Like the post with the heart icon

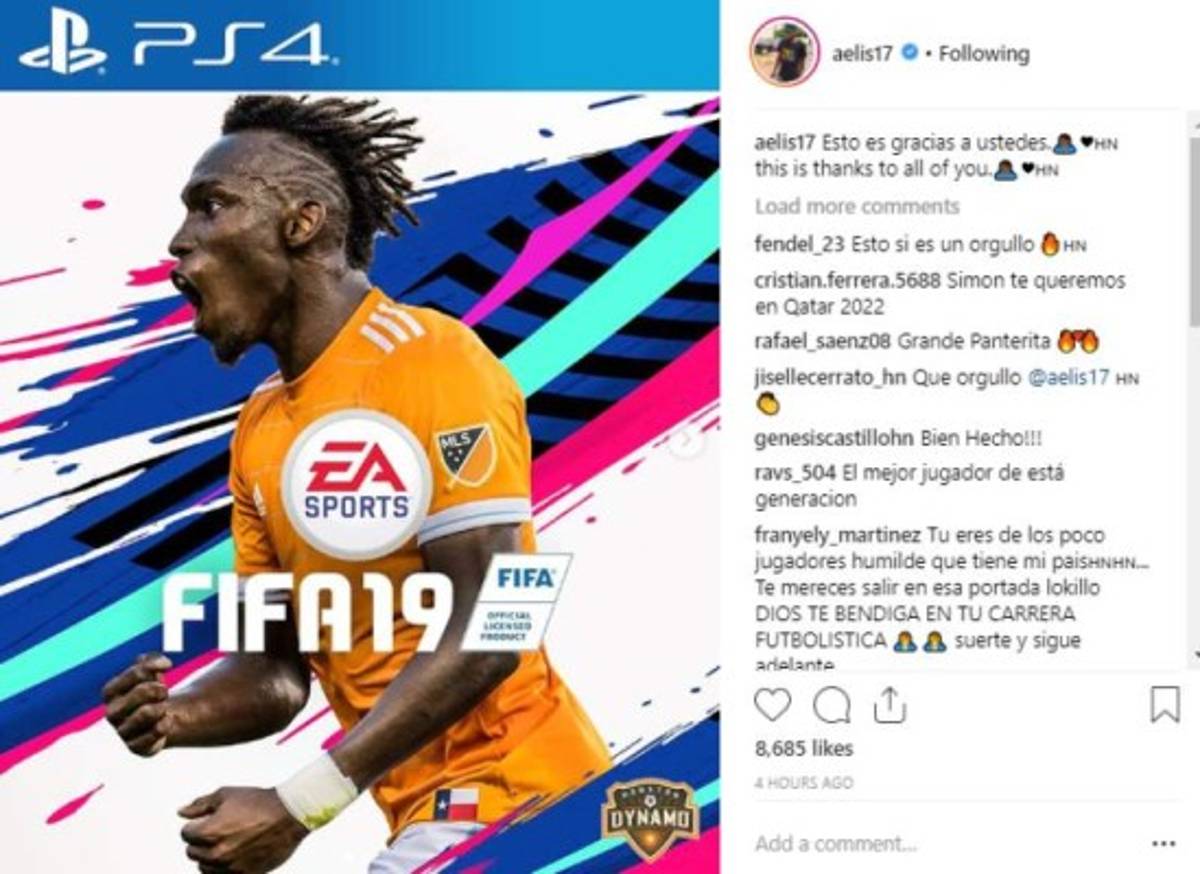[x=772, y=706]
